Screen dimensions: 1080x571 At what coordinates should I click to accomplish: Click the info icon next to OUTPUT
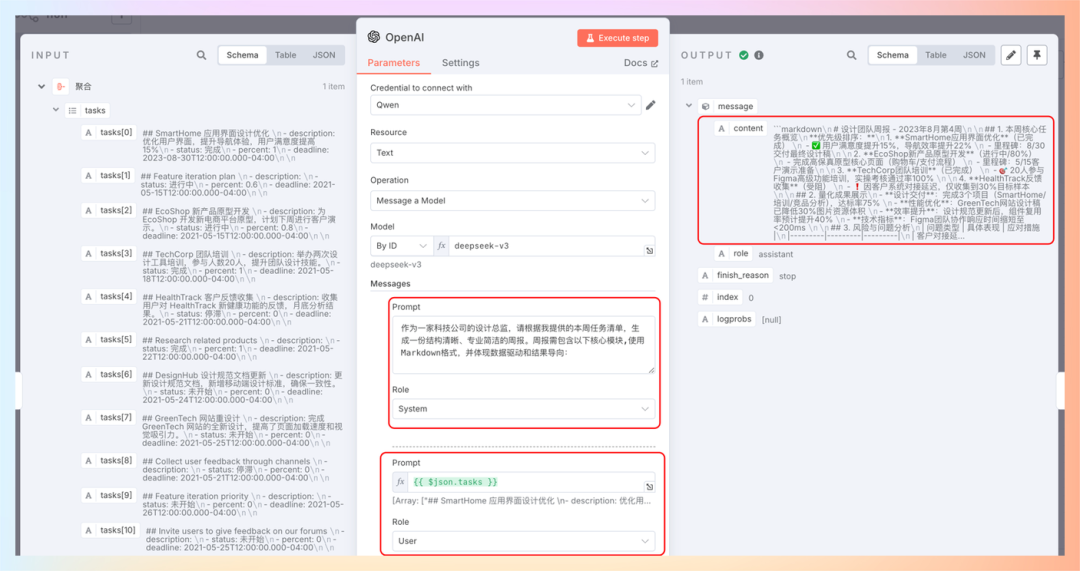(x=759, y=55)
